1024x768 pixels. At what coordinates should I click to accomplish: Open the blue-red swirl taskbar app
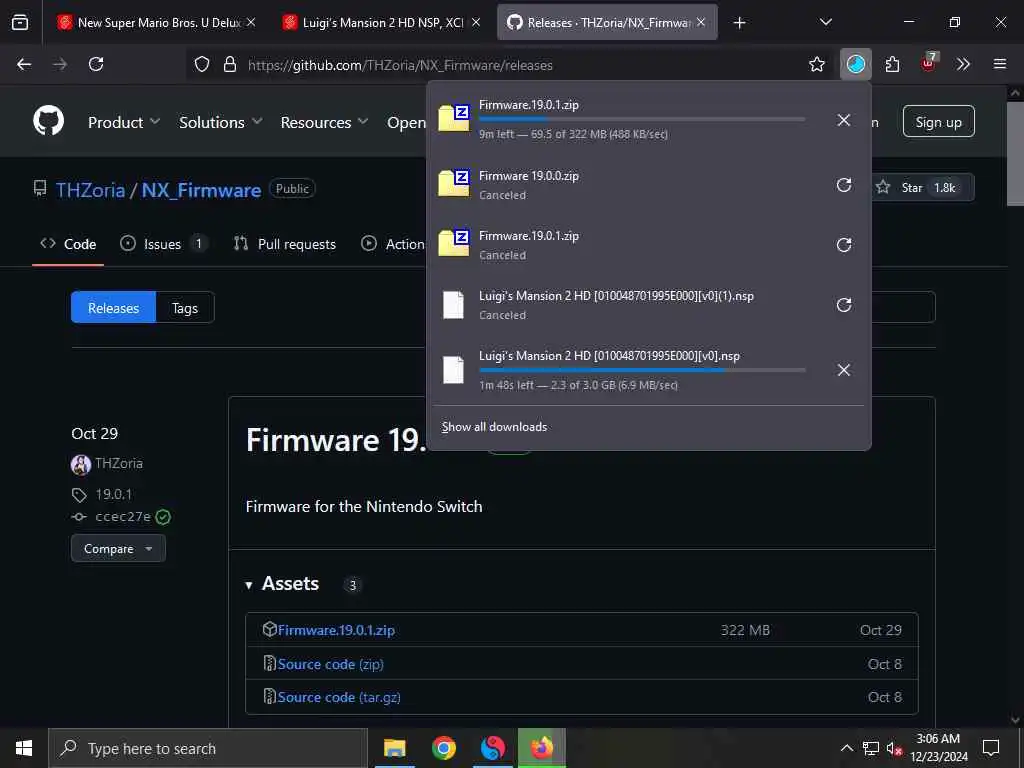(492, 748)
